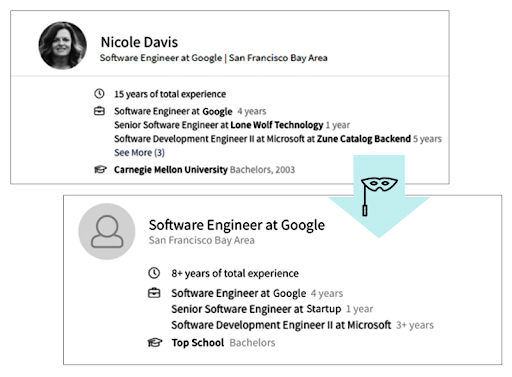This screenshot has height=377, width=512.
Task: Click graduation cap icon beside Top School
Action: [155, 342]
